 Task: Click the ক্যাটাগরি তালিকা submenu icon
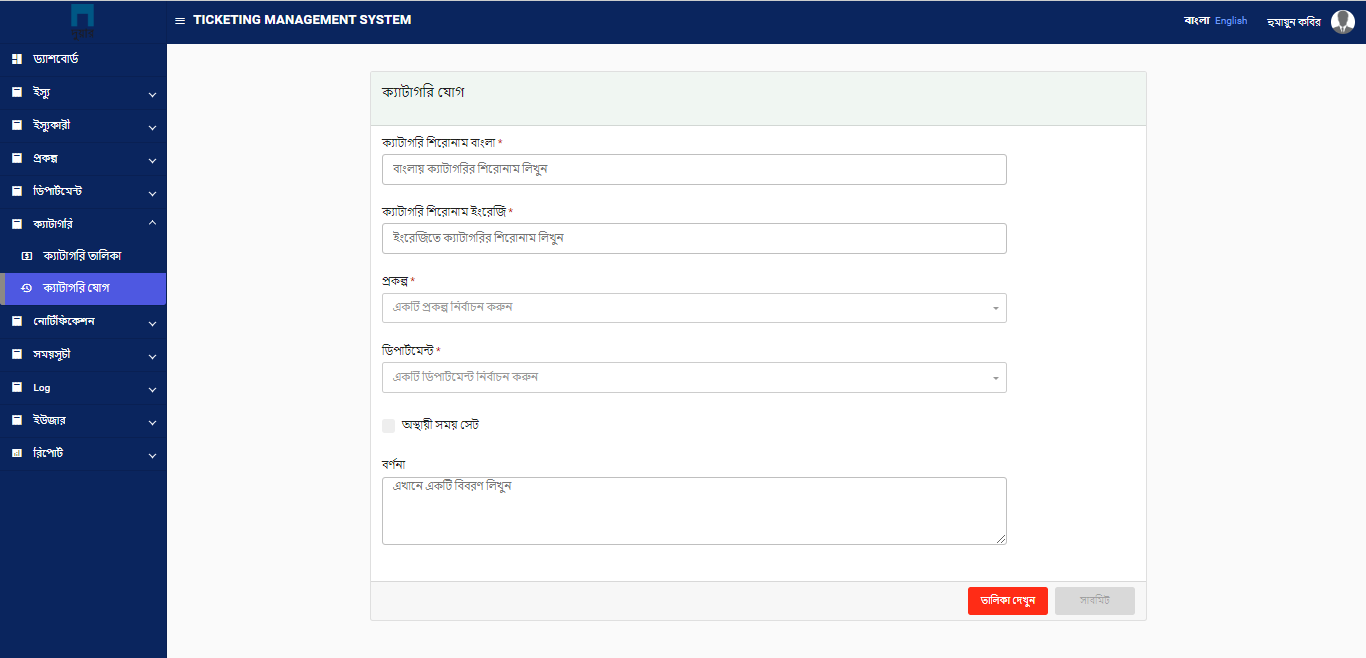(27, 256)
